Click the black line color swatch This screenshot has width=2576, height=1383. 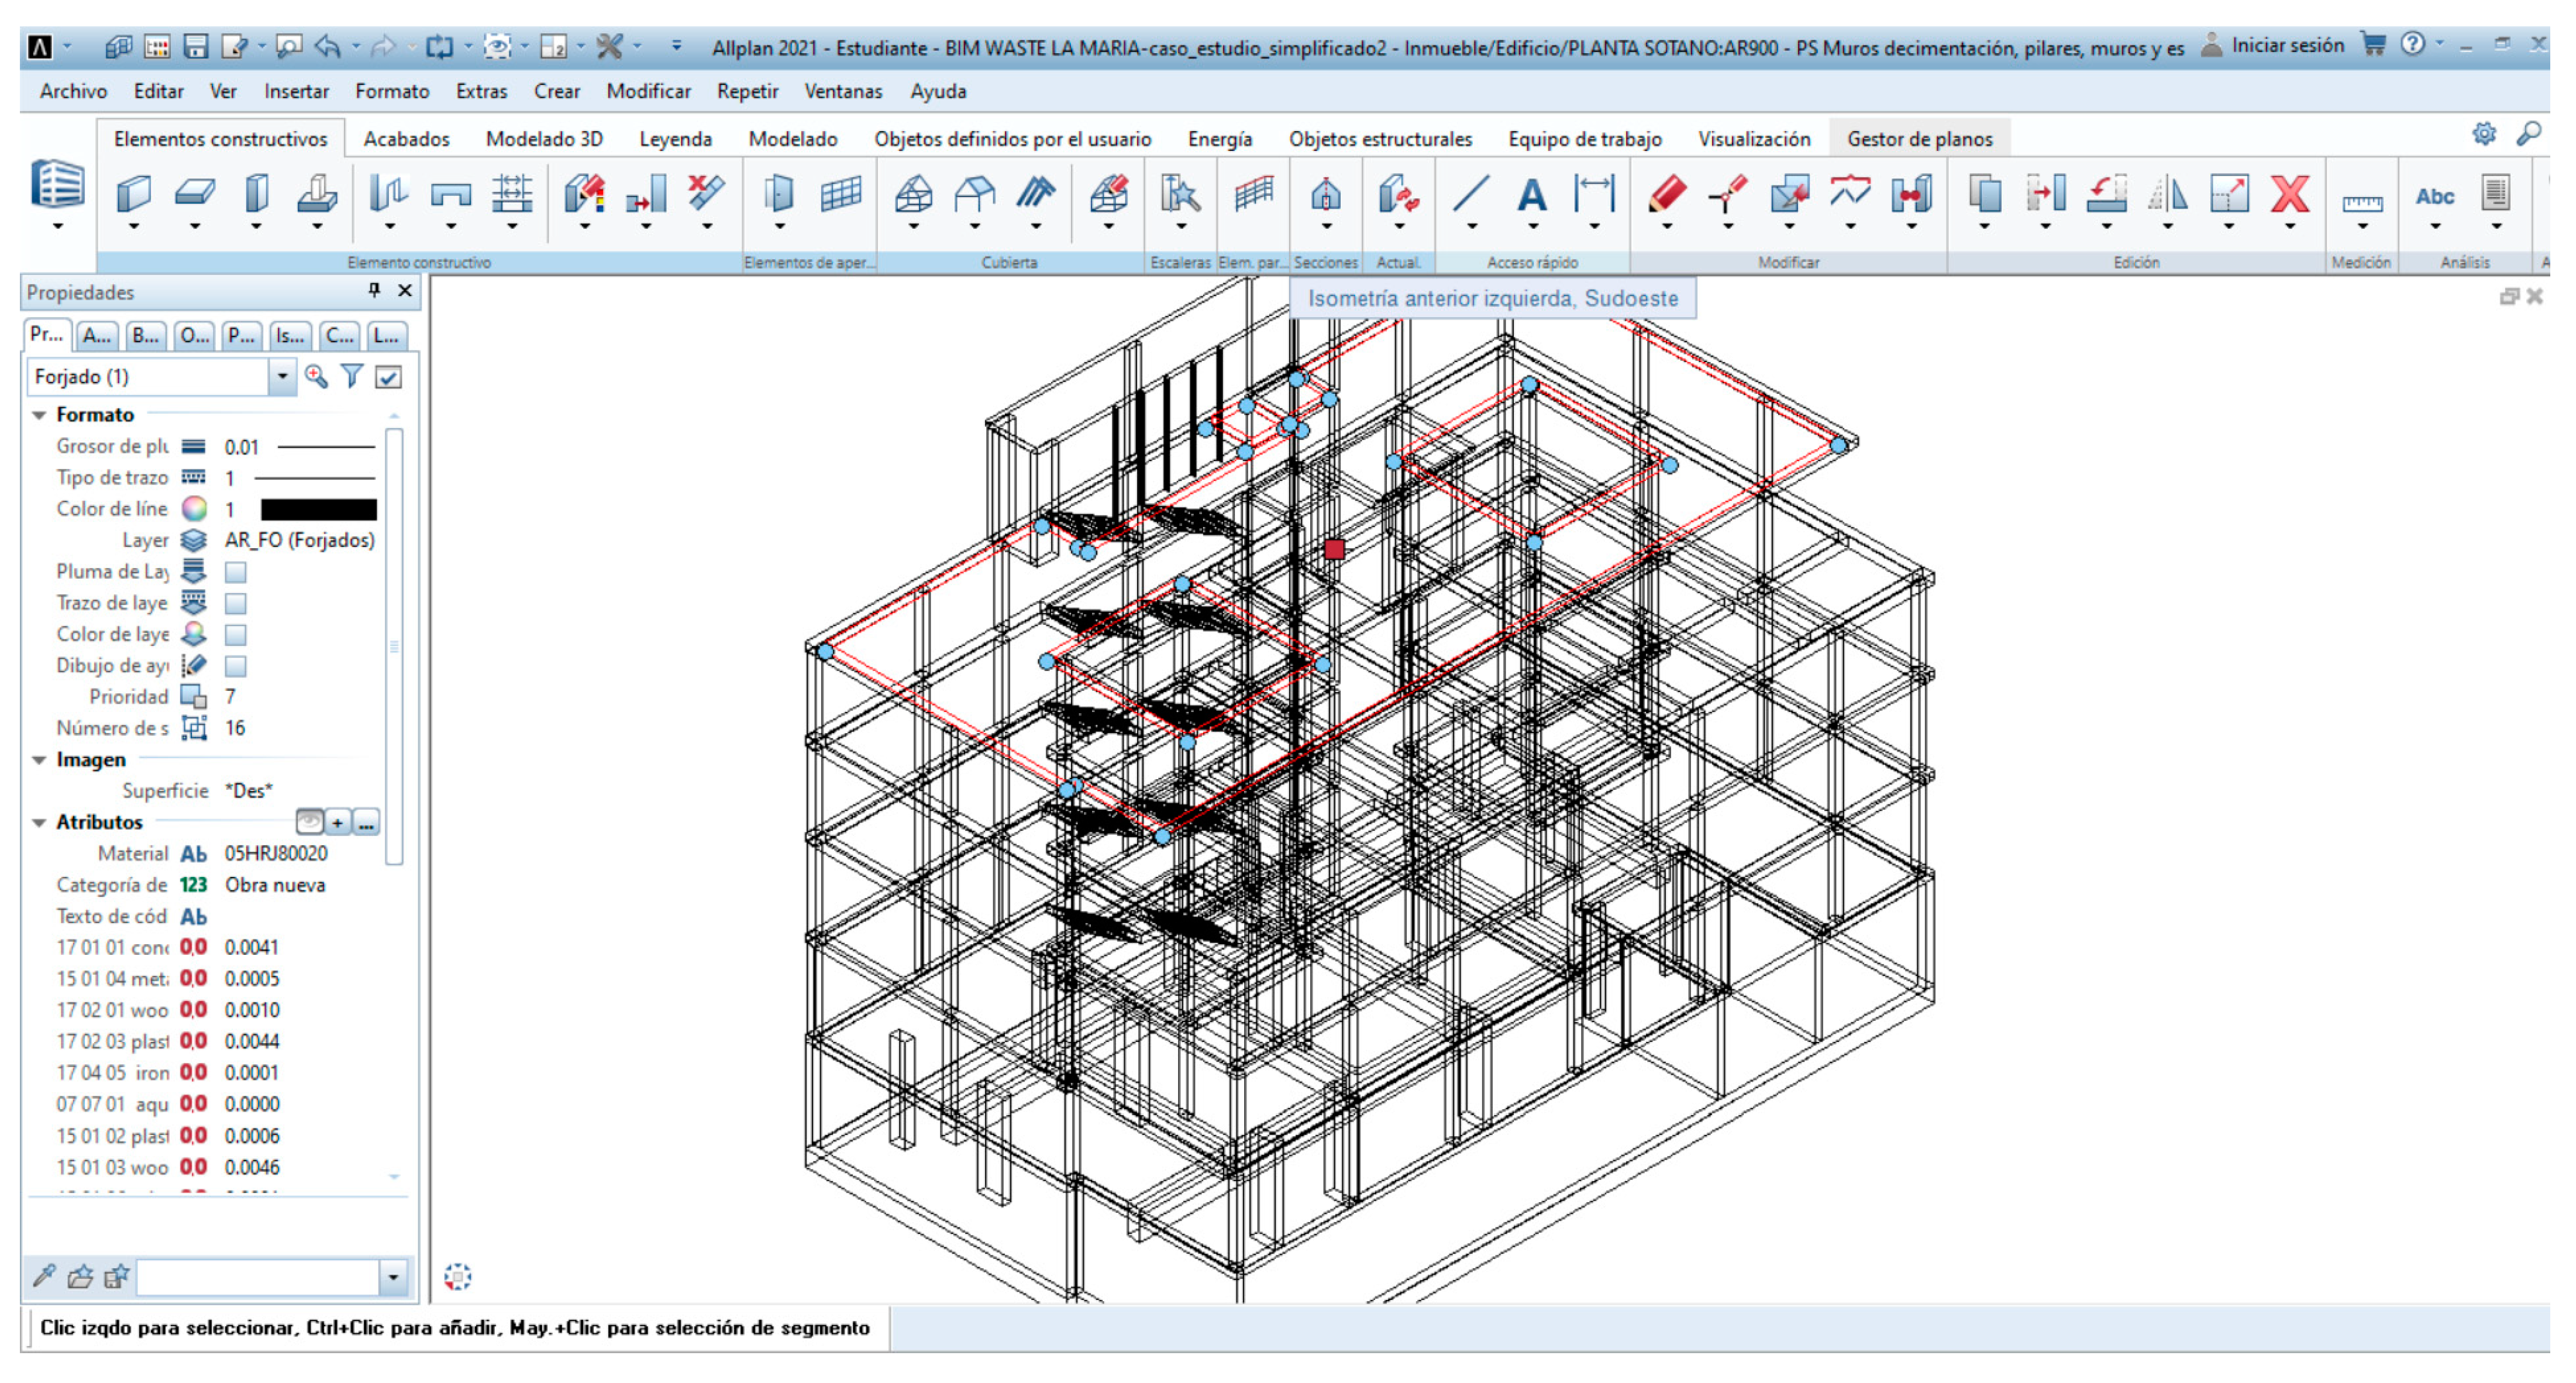pos(318,510)
